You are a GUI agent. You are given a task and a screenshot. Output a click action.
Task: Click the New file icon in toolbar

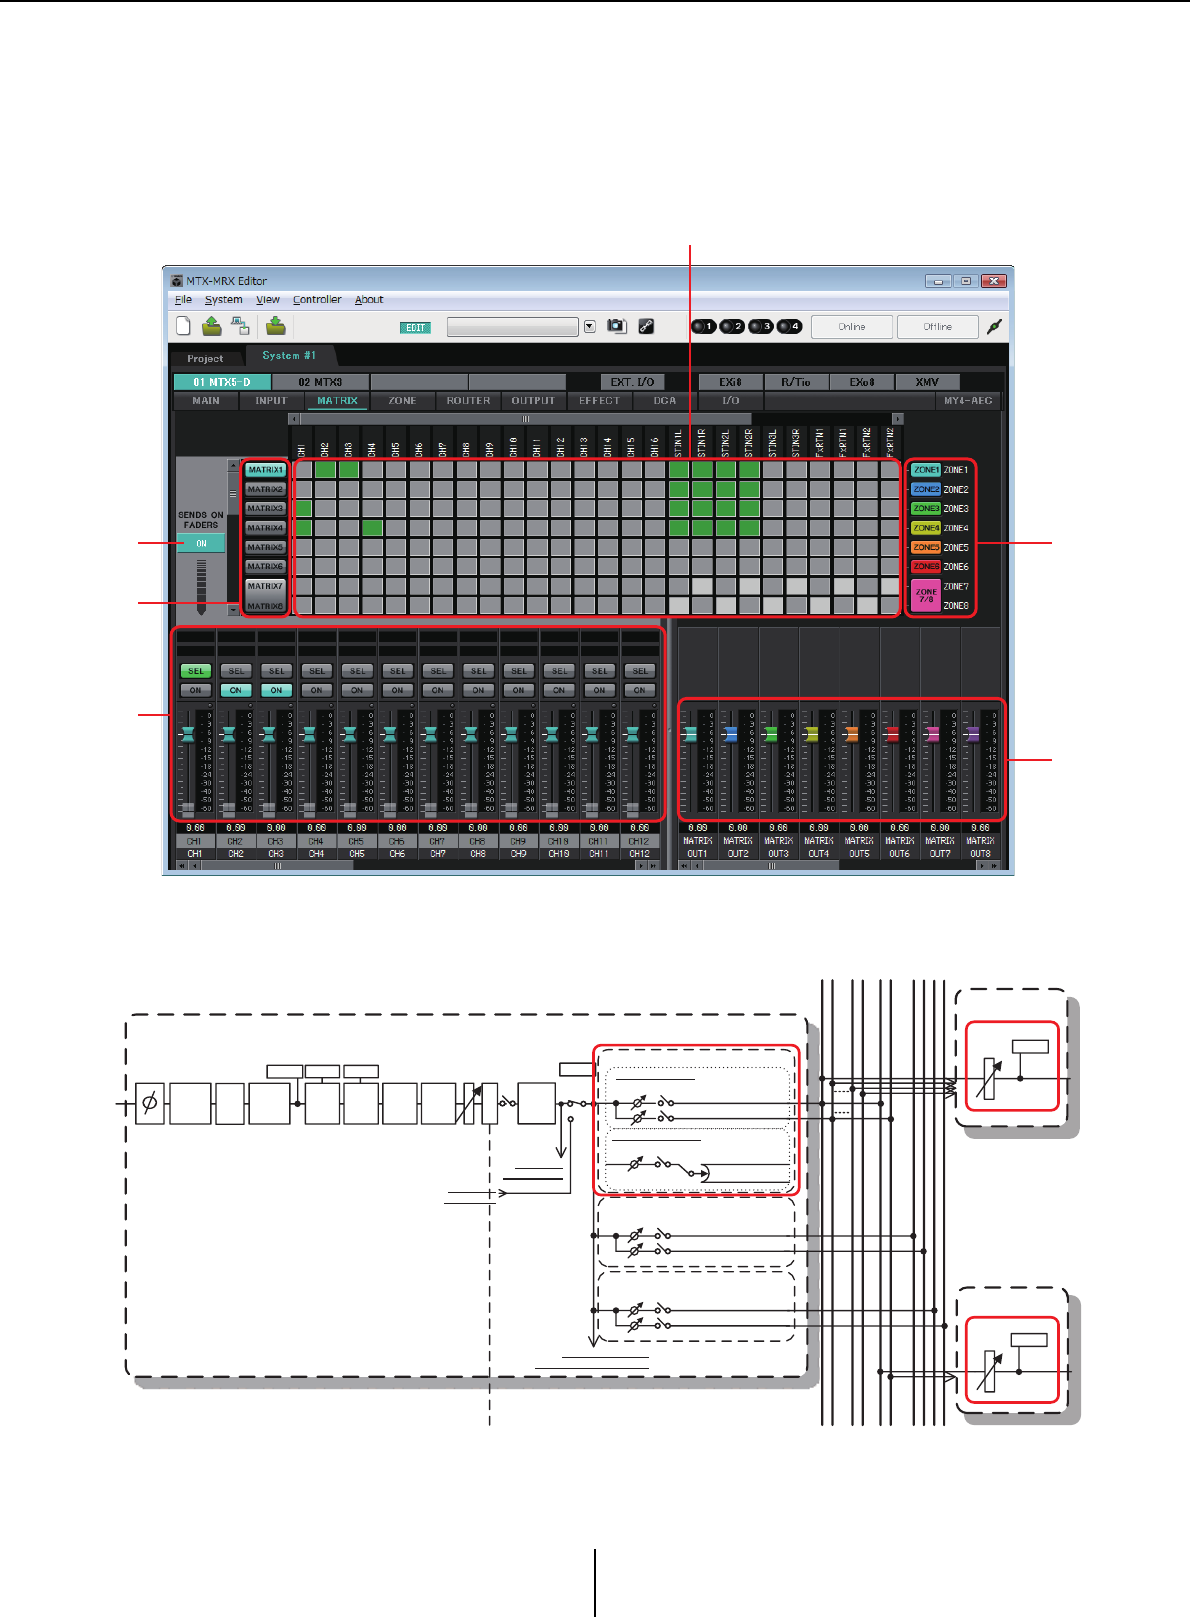click(x=184, y=326)
